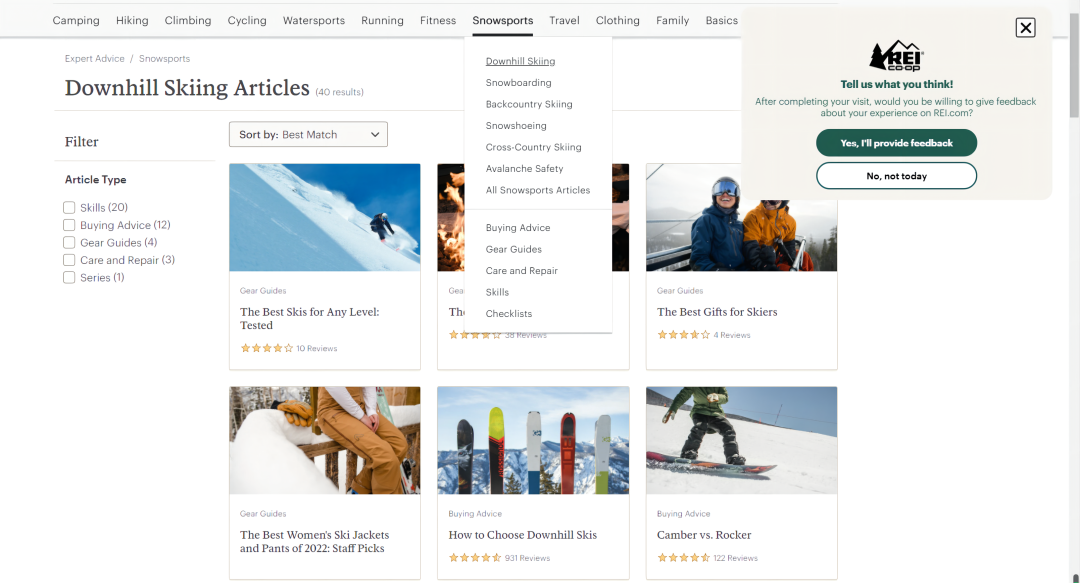Click the row of skis thumbnail

[533, 440]
